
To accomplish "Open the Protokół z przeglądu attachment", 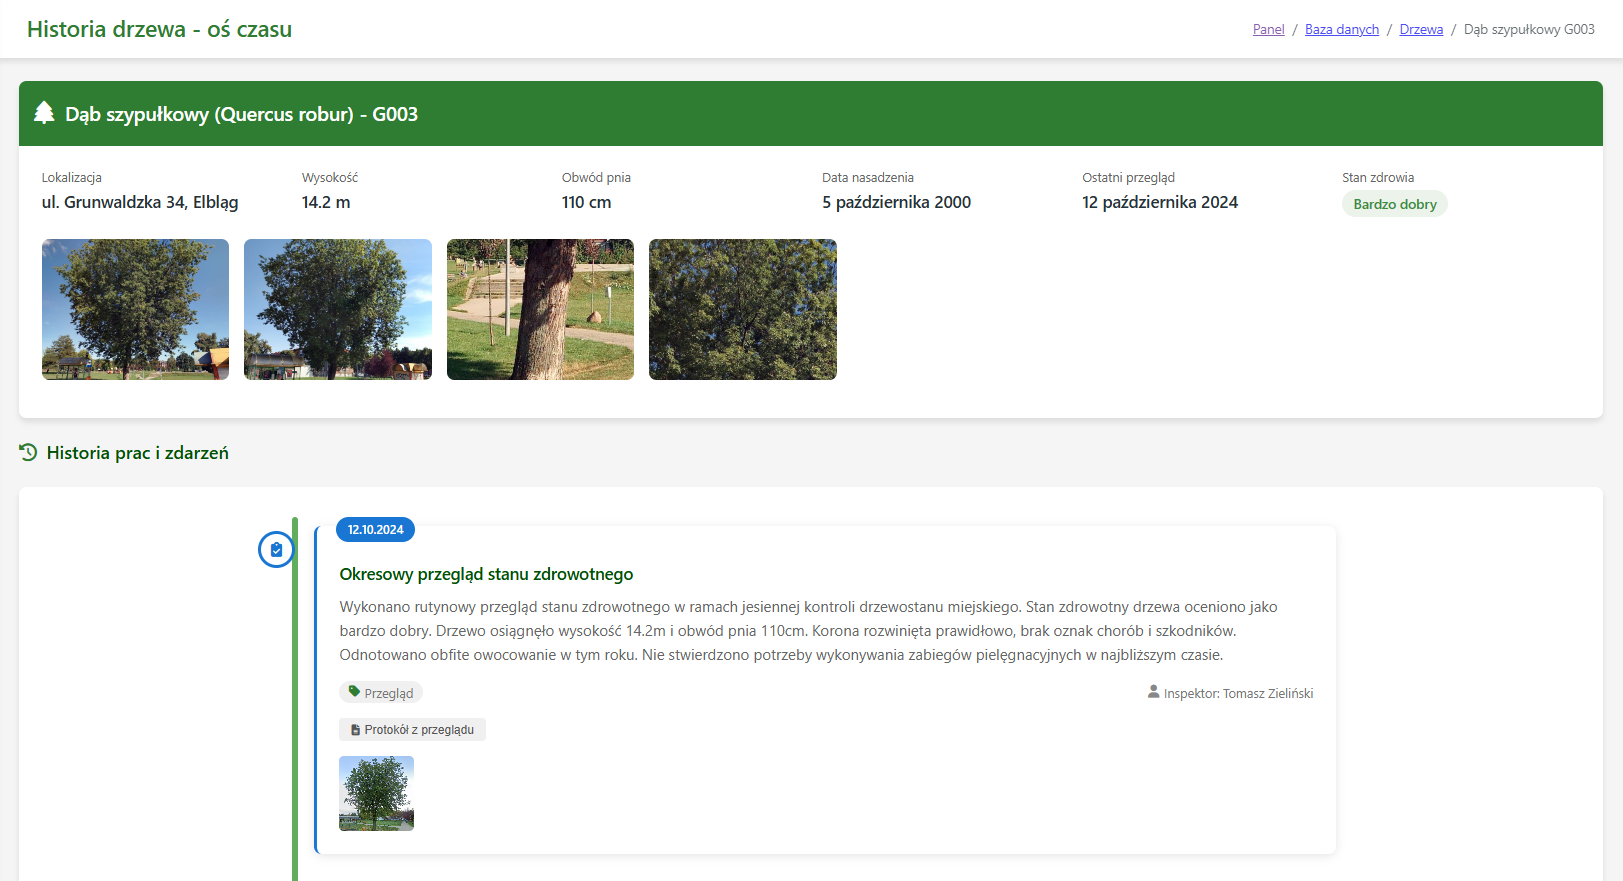I will 412,730.
